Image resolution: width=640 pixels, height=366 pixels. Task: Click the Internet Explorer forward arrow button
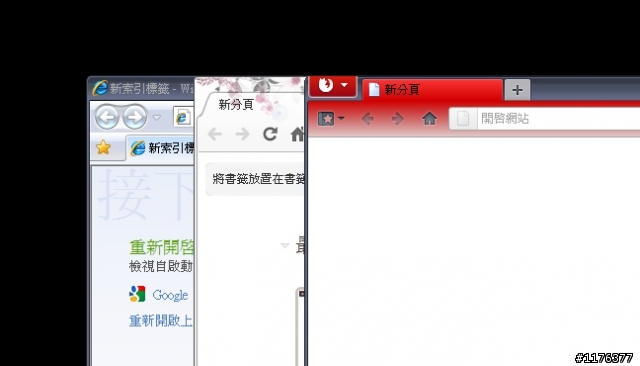click(x=135, y=118)
